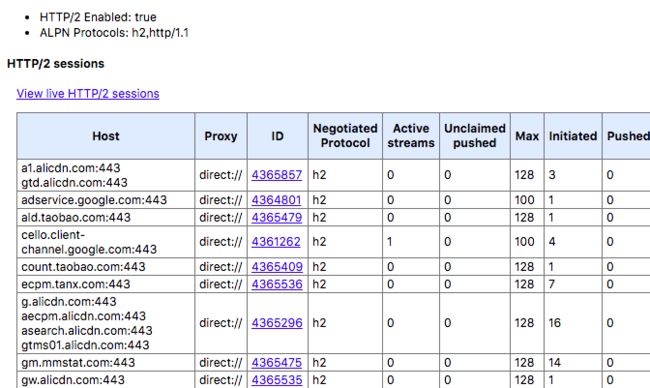650x388 pixels.
Task: Click the Max column header
Action: [527, 136]
